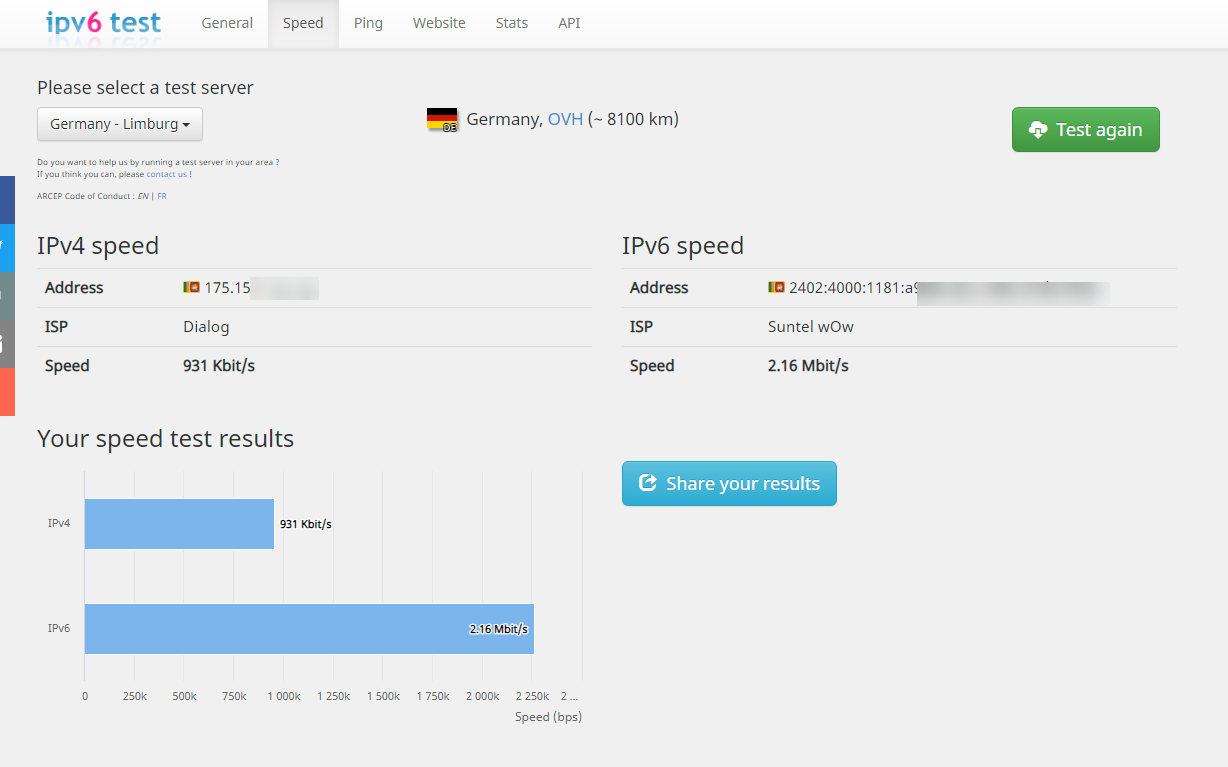Go to the Website tab
The width and height of the screenshot is (1228, 767).
[439, 23]
